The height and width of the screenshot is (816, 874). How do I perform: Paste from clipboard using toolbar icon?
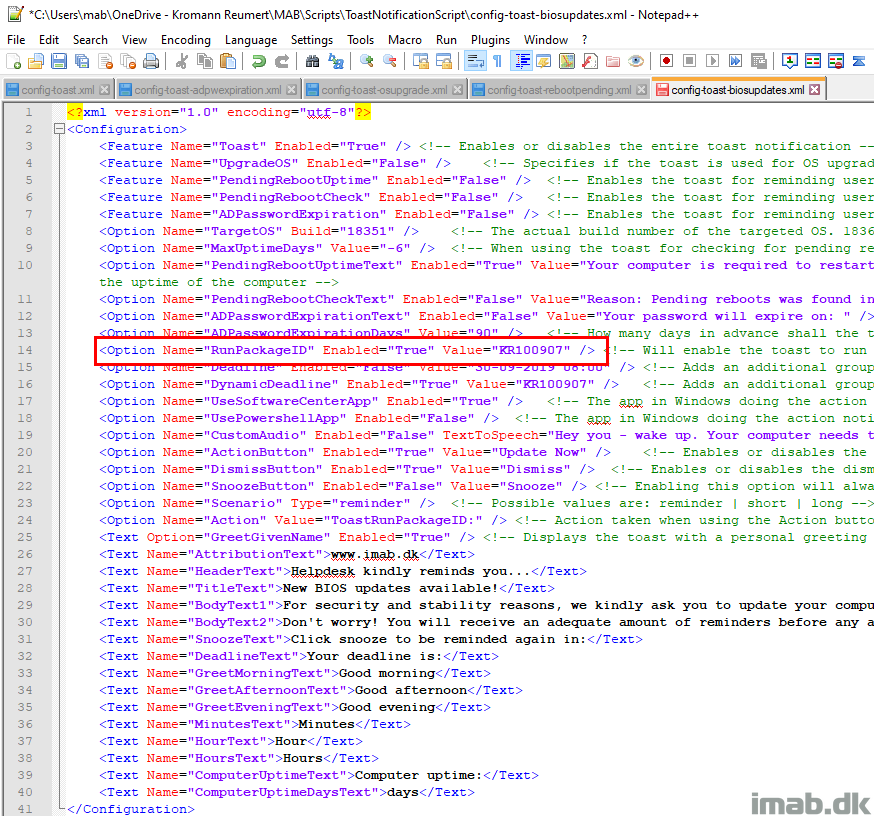click(228, 61)
